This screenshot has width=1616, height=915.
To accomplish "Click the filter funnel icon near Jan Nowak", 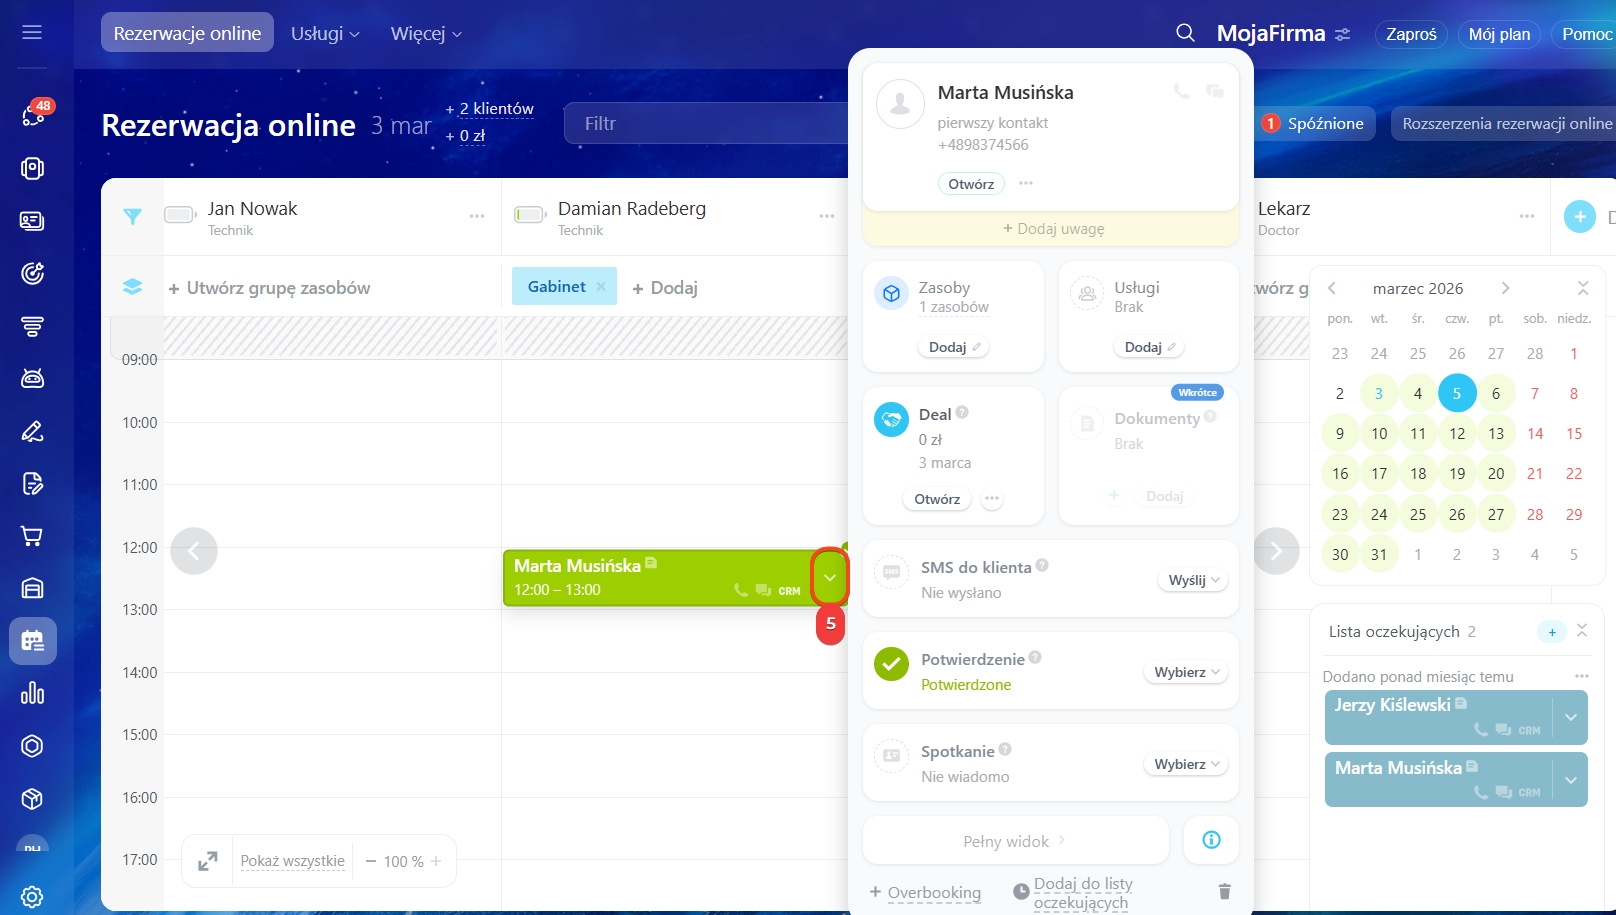I will (x=132, y=216).
